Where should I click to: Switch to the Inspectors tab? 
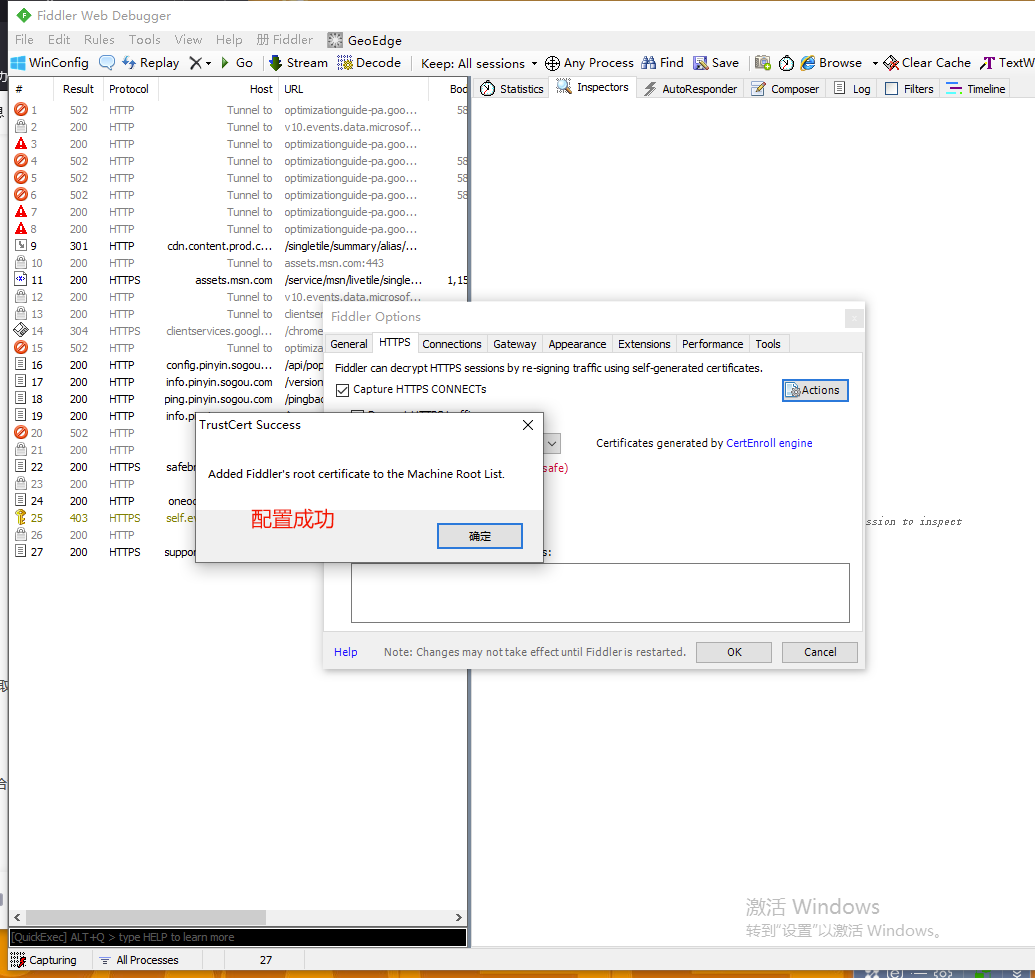(x=593, y=87)
